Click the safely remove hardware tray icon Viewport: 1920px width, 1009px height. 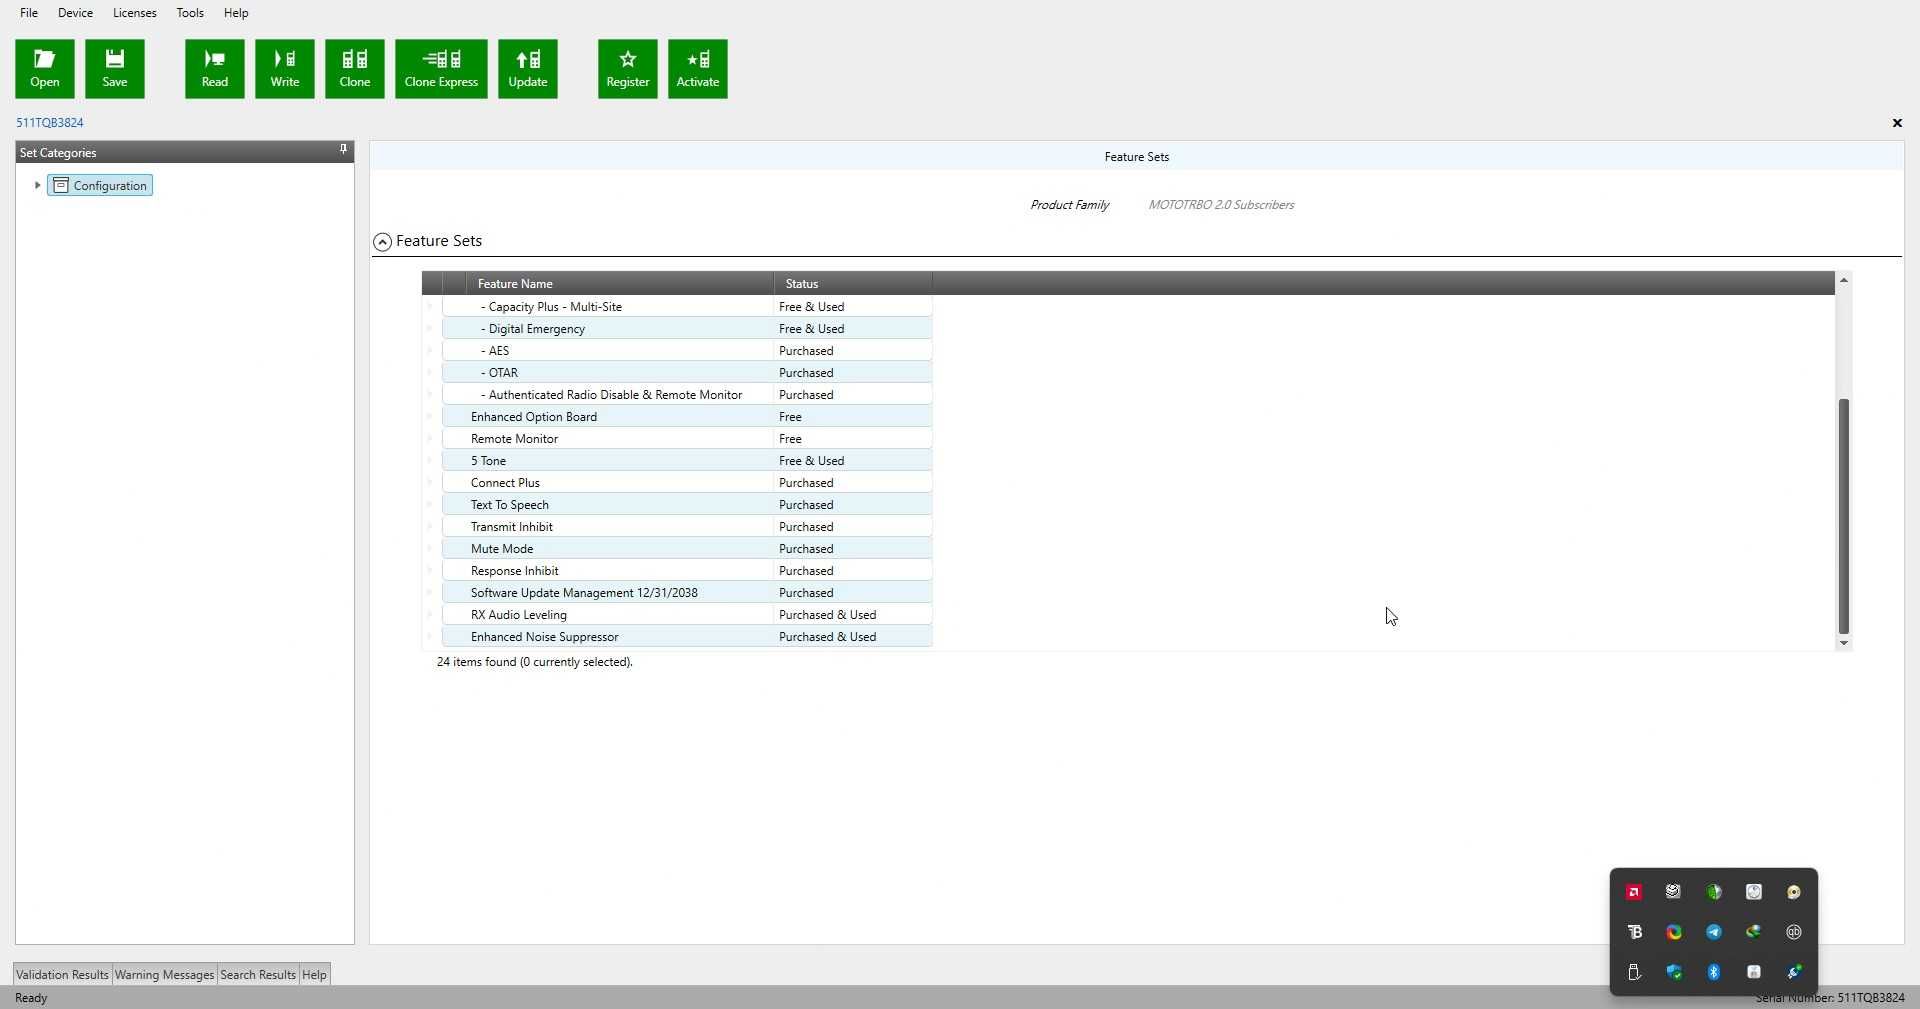(x=1634, y=972)
